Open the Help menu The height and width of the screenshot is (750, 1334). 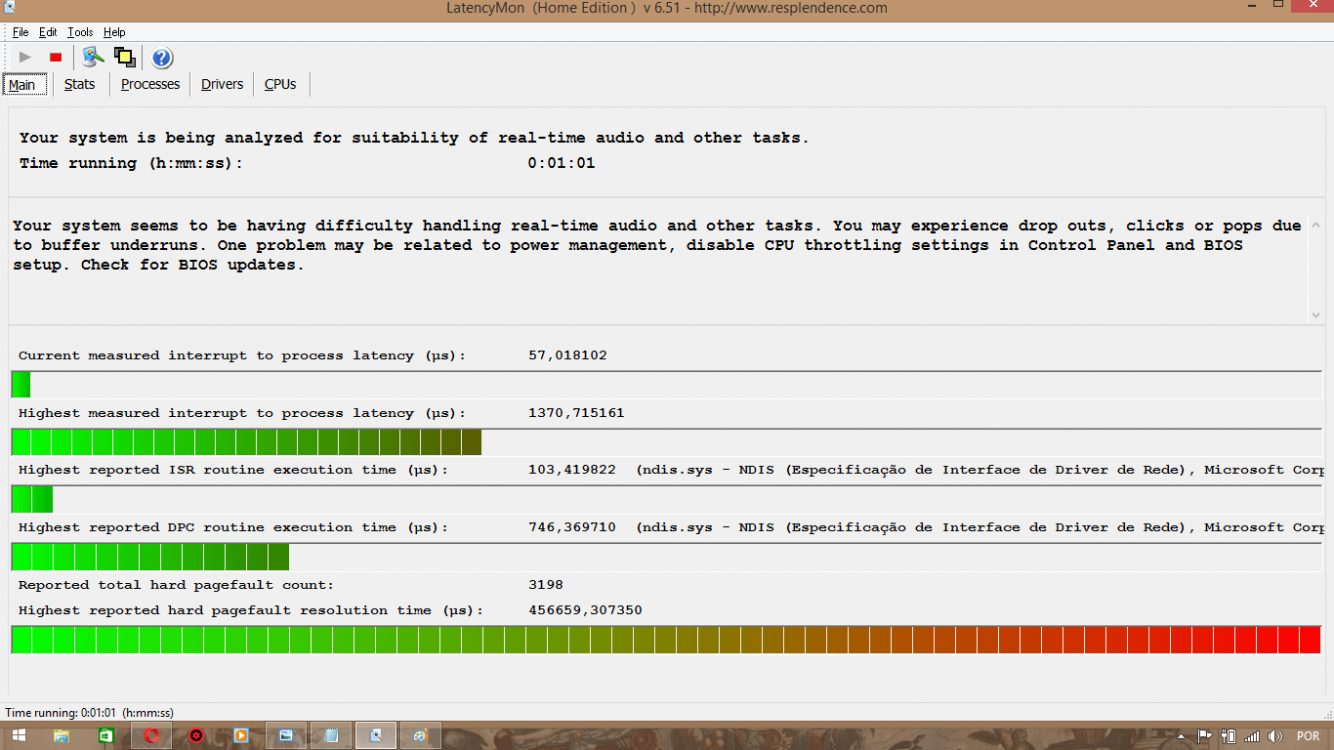(114, 32)
